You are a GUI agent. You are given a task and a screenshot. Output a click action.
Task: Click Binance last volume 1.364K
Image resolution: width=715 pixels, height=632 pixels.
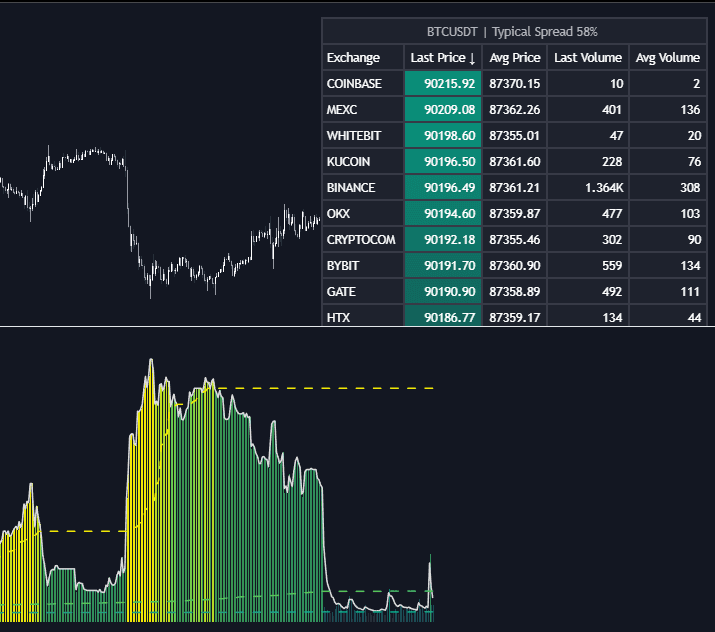pos(588,187)
